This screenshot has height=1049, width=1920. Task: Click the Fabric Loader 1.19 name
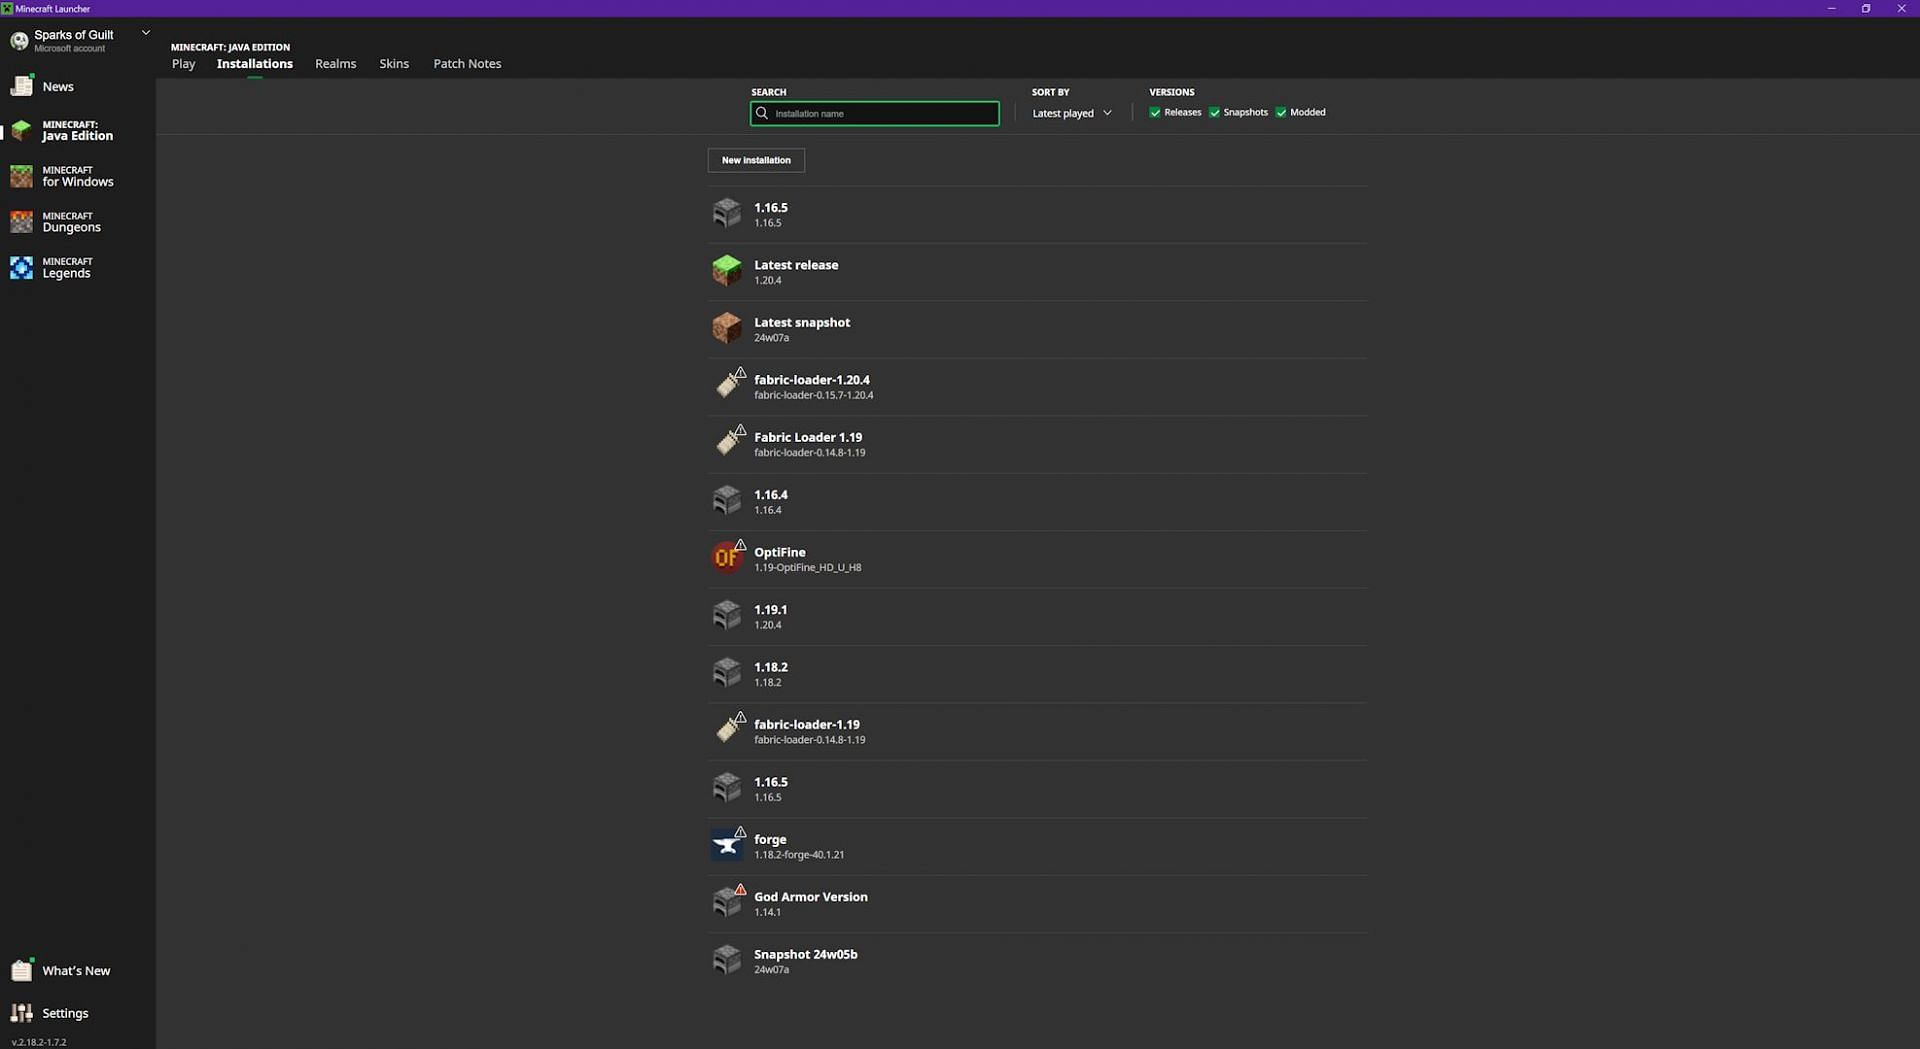click(x=808, y=437)
